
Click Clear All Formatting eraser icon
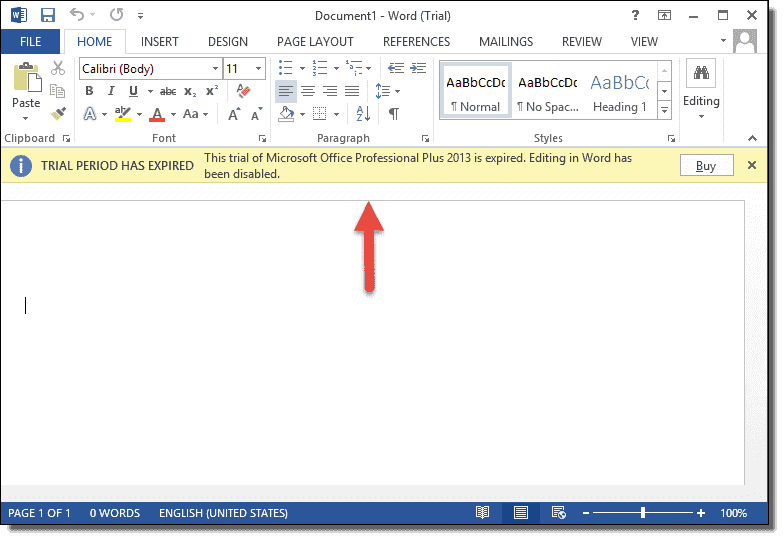[x=244, y=91]
